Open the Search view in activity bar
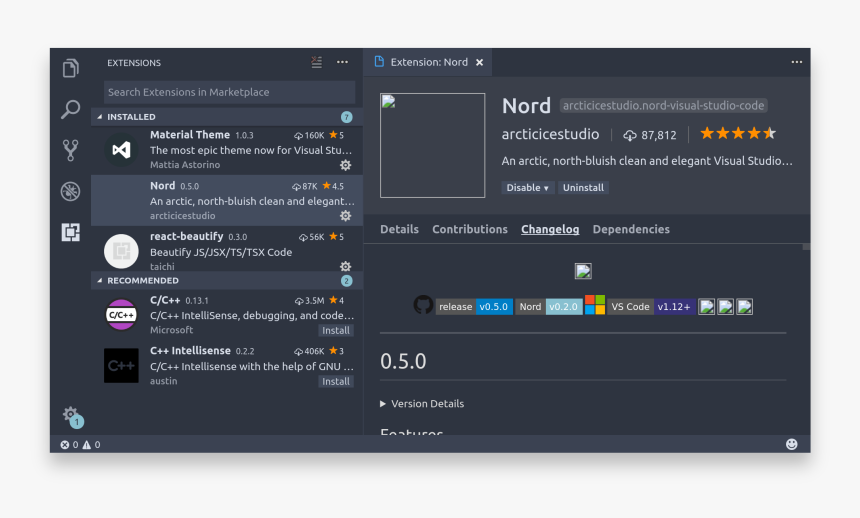Viewport: 860px width, 518px height. [x=70, y=109]
